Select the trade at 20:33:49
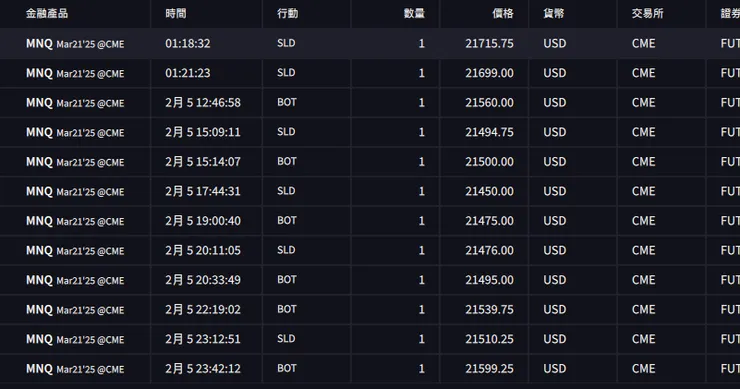The width and height of the screenshot is (740, 389). [x=370, y=280]
